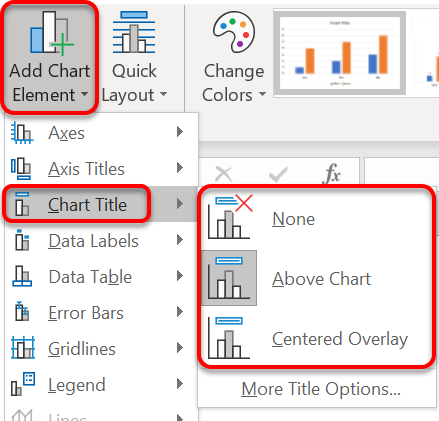The width and height of the screenshot is (439, 421).
Task: Expand the Axes submenu arrow
Action: 180,132
